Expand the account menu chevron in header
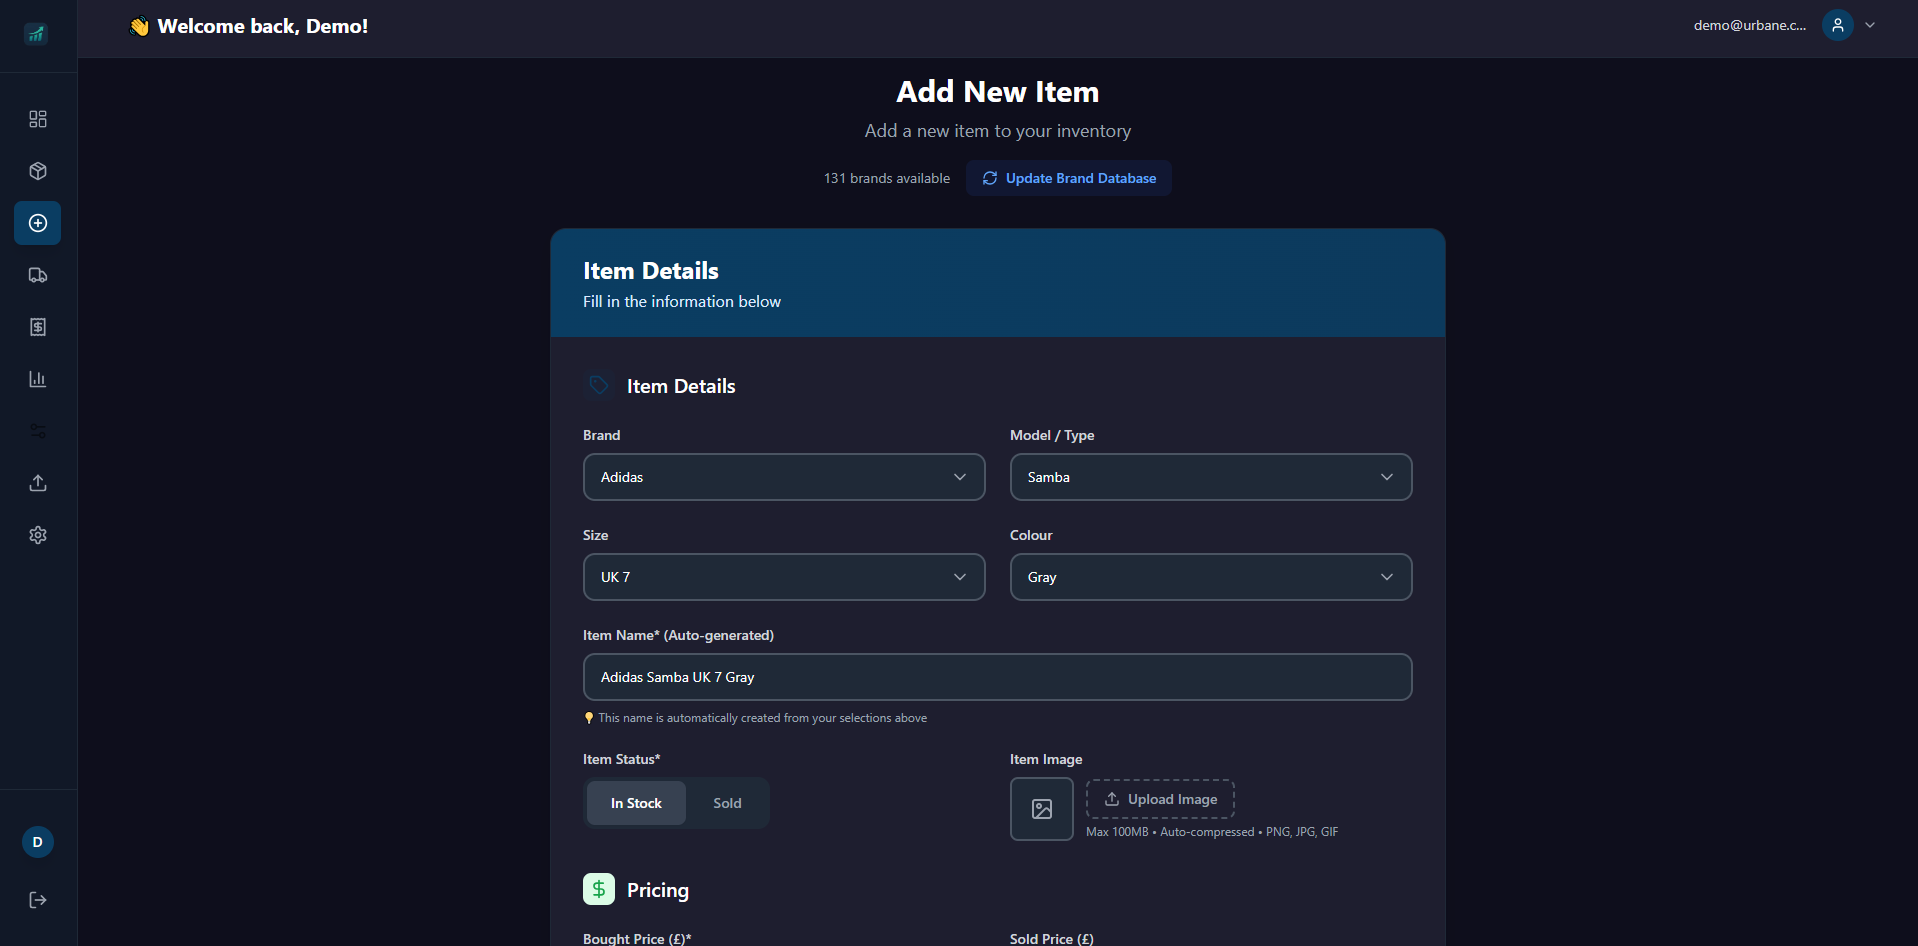Screen dimensions: 1918x946 (x=1870, y=25)
